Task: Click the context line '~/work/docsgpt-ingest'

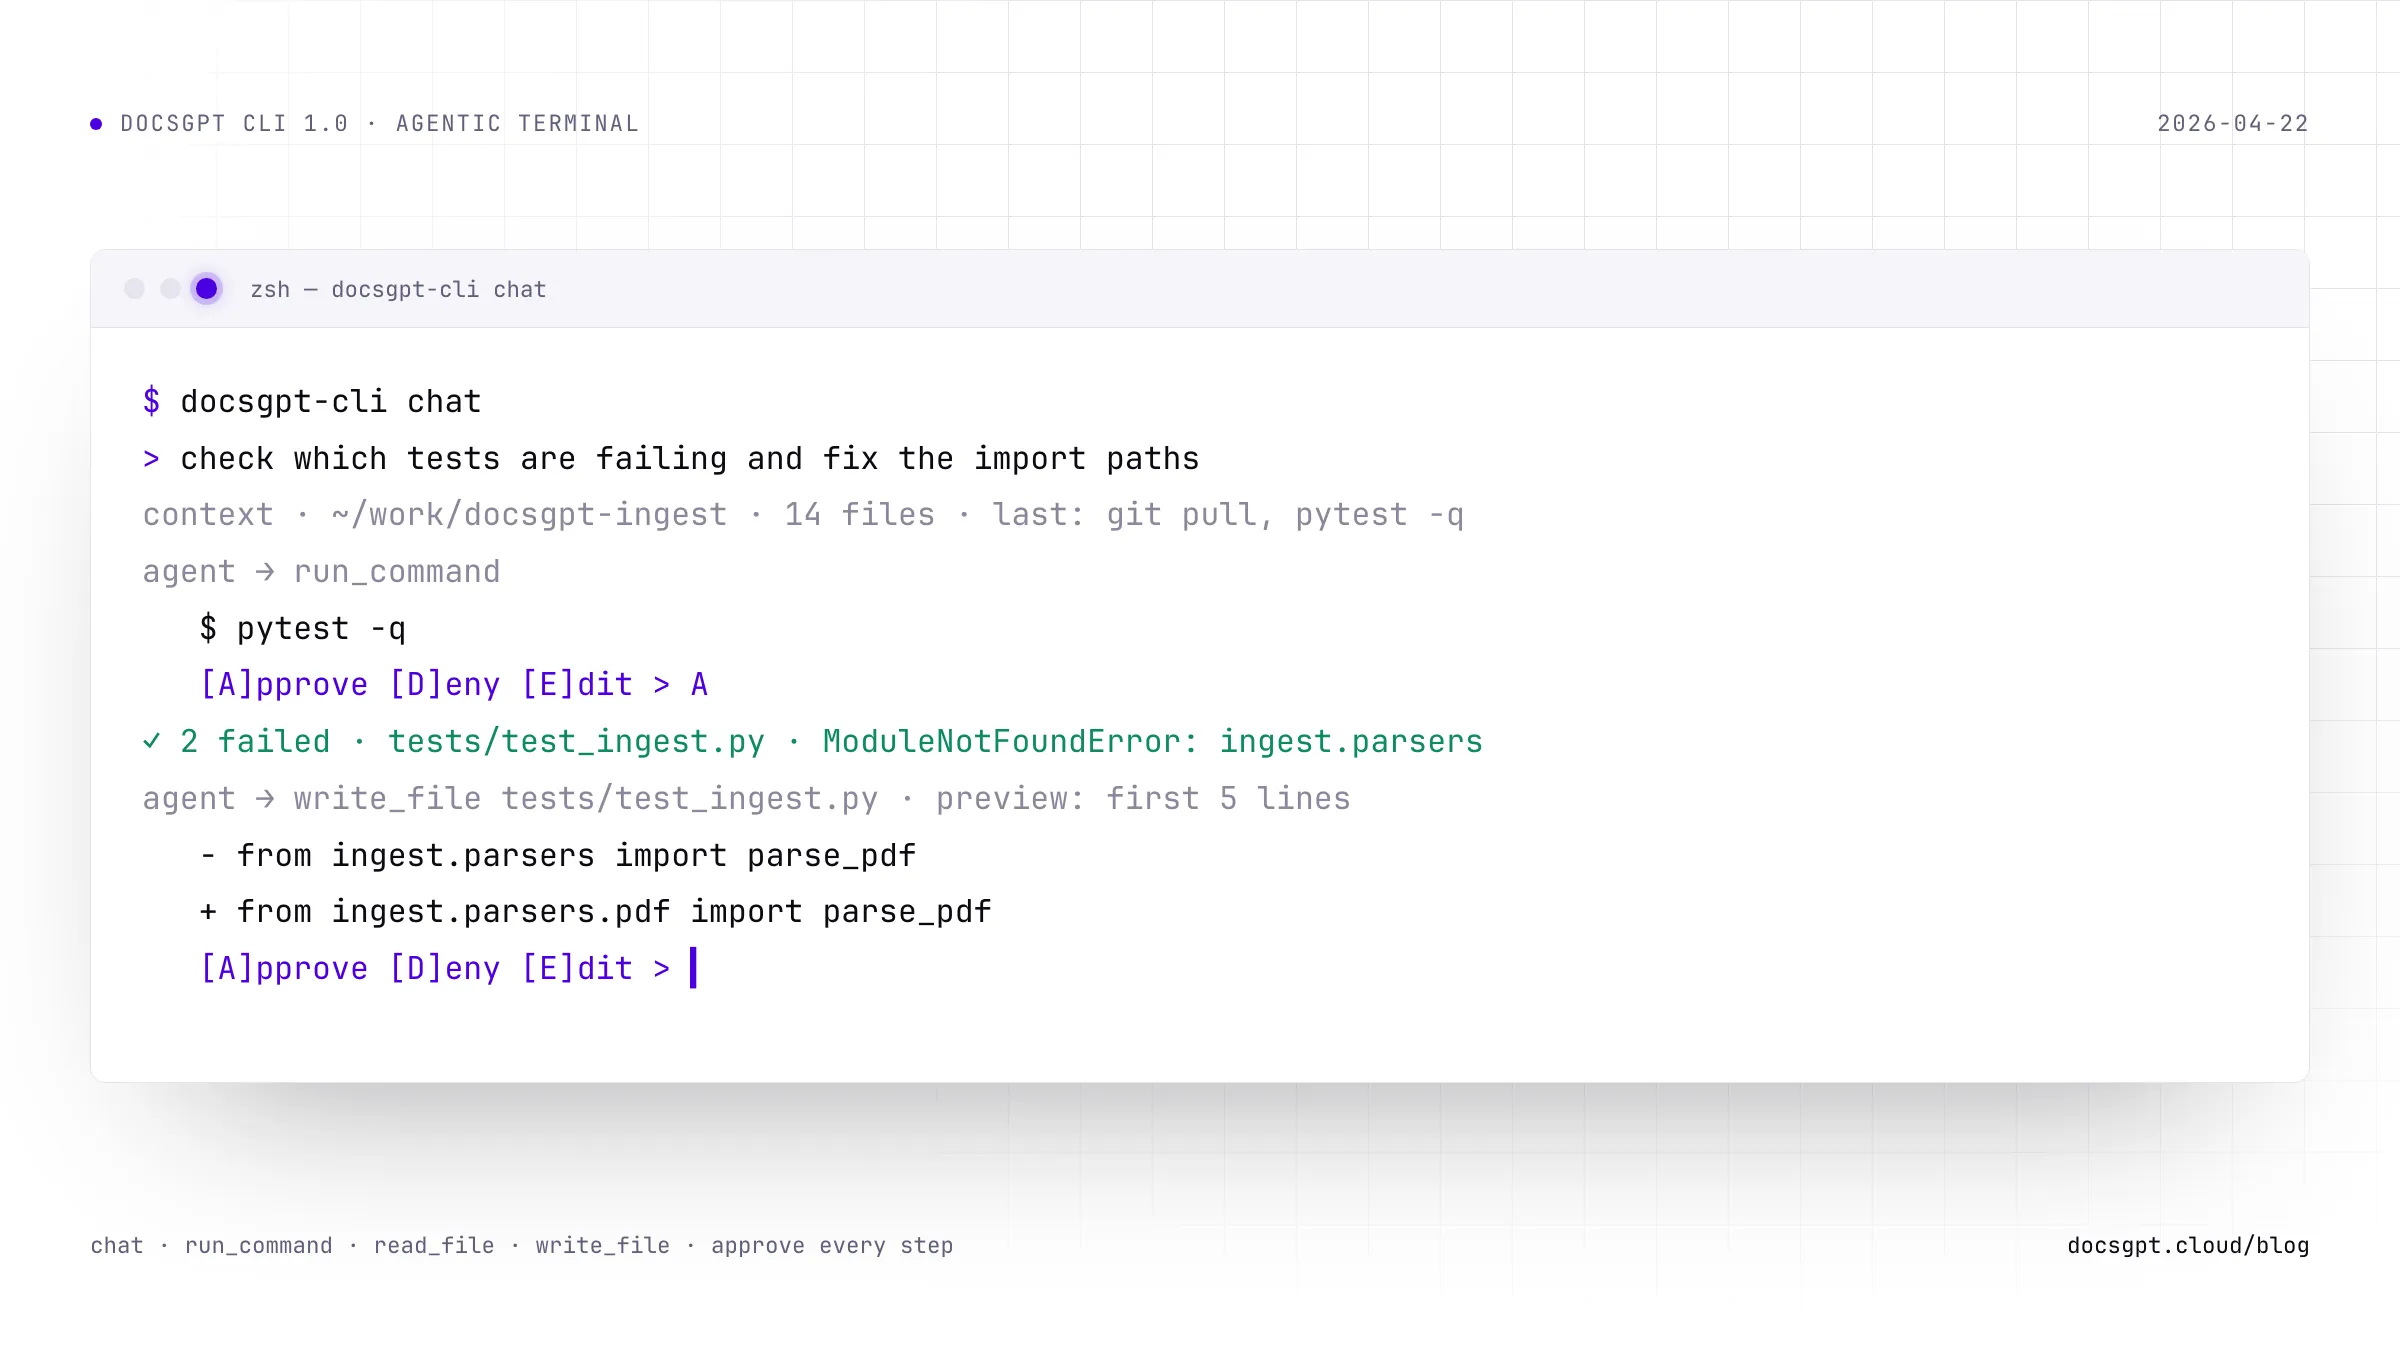Action: click(529, 515)
